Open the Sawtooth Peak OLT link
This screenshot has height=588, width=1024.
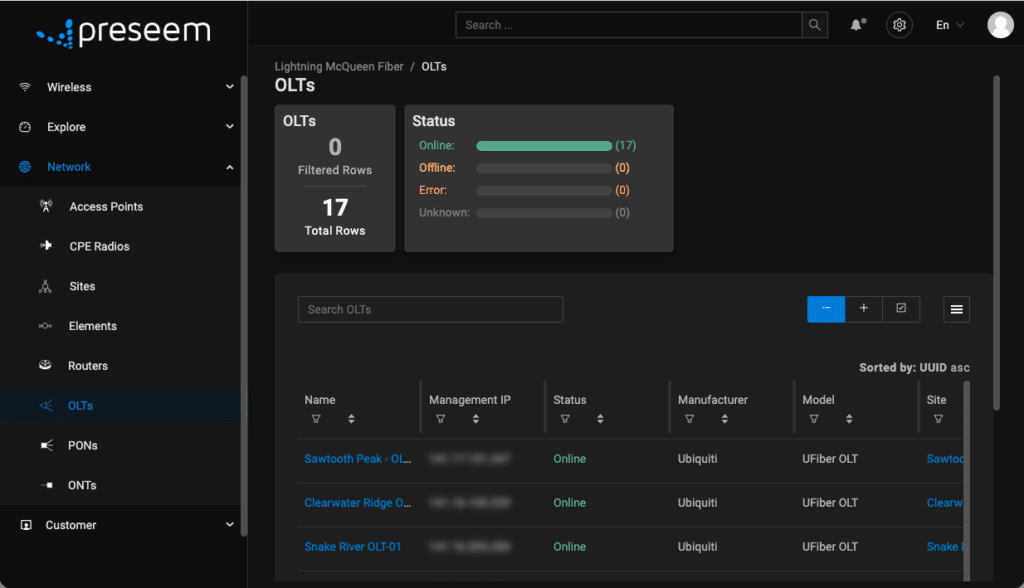click(x=358, y=459)
